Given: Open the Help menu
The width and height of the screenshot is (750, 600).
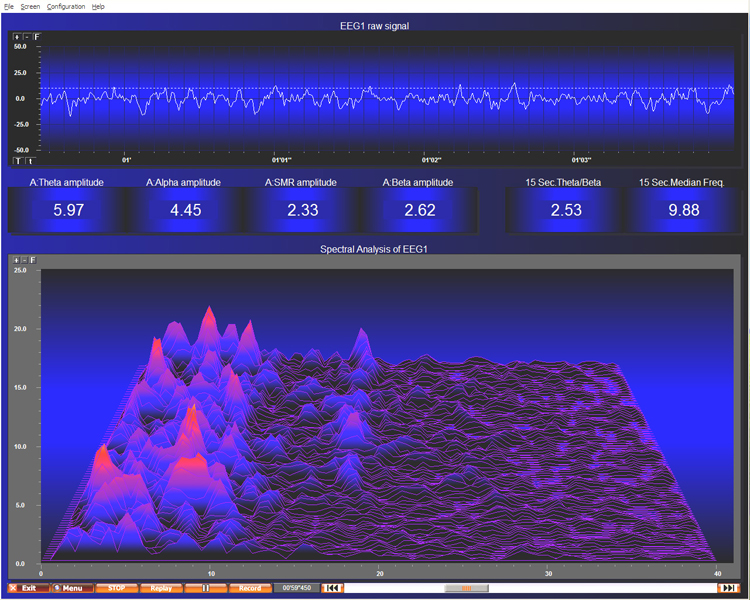Looking at the screenshot, I should 98,6.
